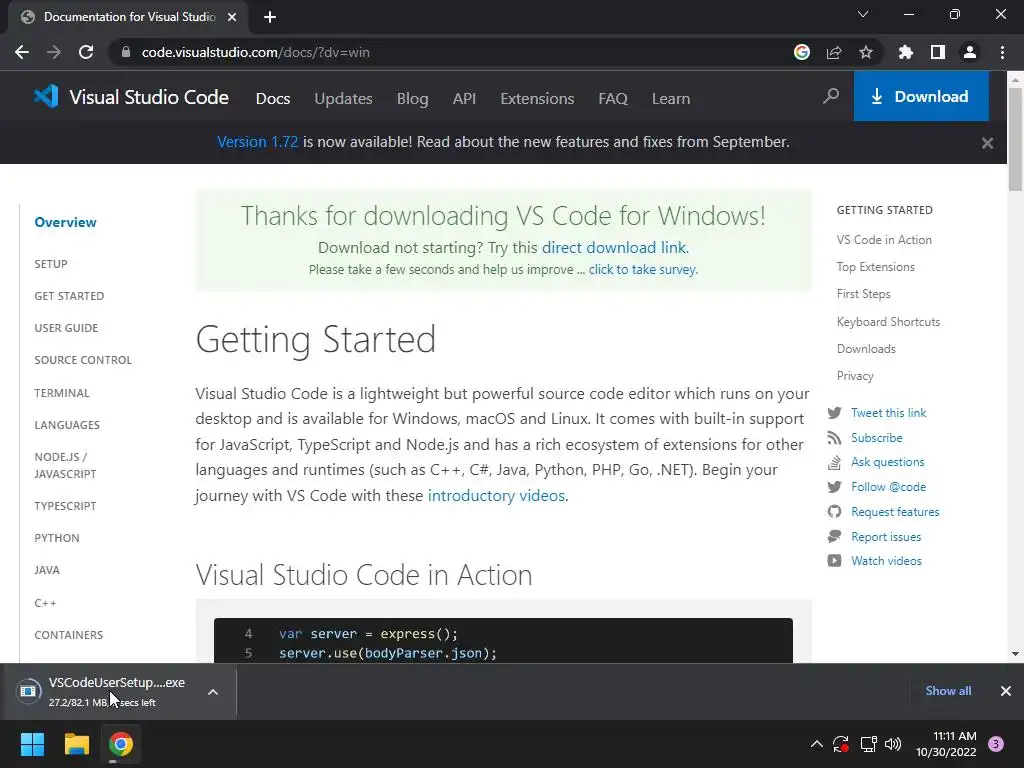The image size is (1024, 768).
Task: Go back with the browser back arrow
Action: tap(22, 52)
